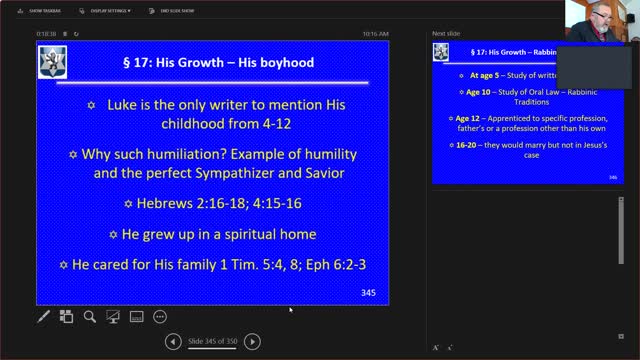Toggle black or unblack slide show

pyautogui.click(x=113, y=316)
